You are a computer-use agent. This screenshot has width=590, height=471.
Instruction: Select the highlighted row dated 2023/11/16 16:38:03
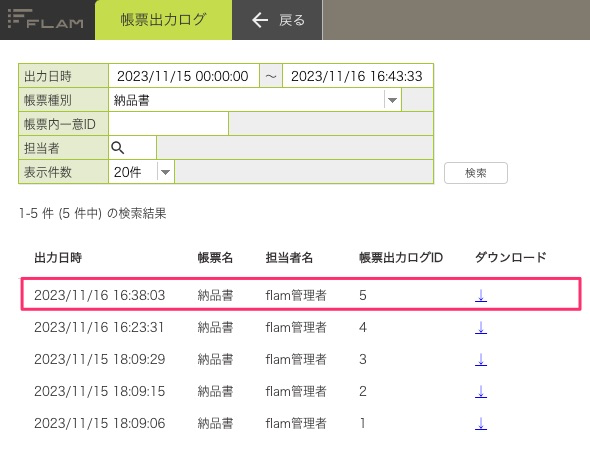tap(301, 294)
